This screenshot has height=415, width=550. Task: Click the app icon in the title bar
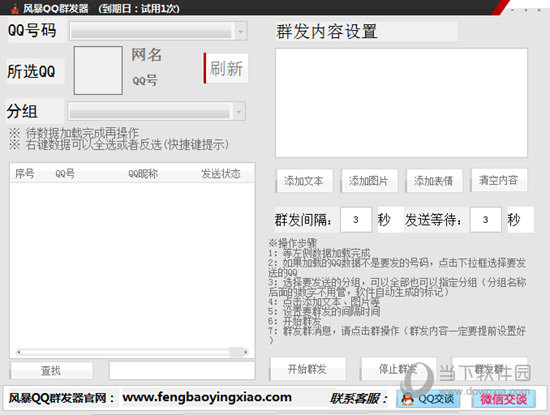tap(15, 8)
